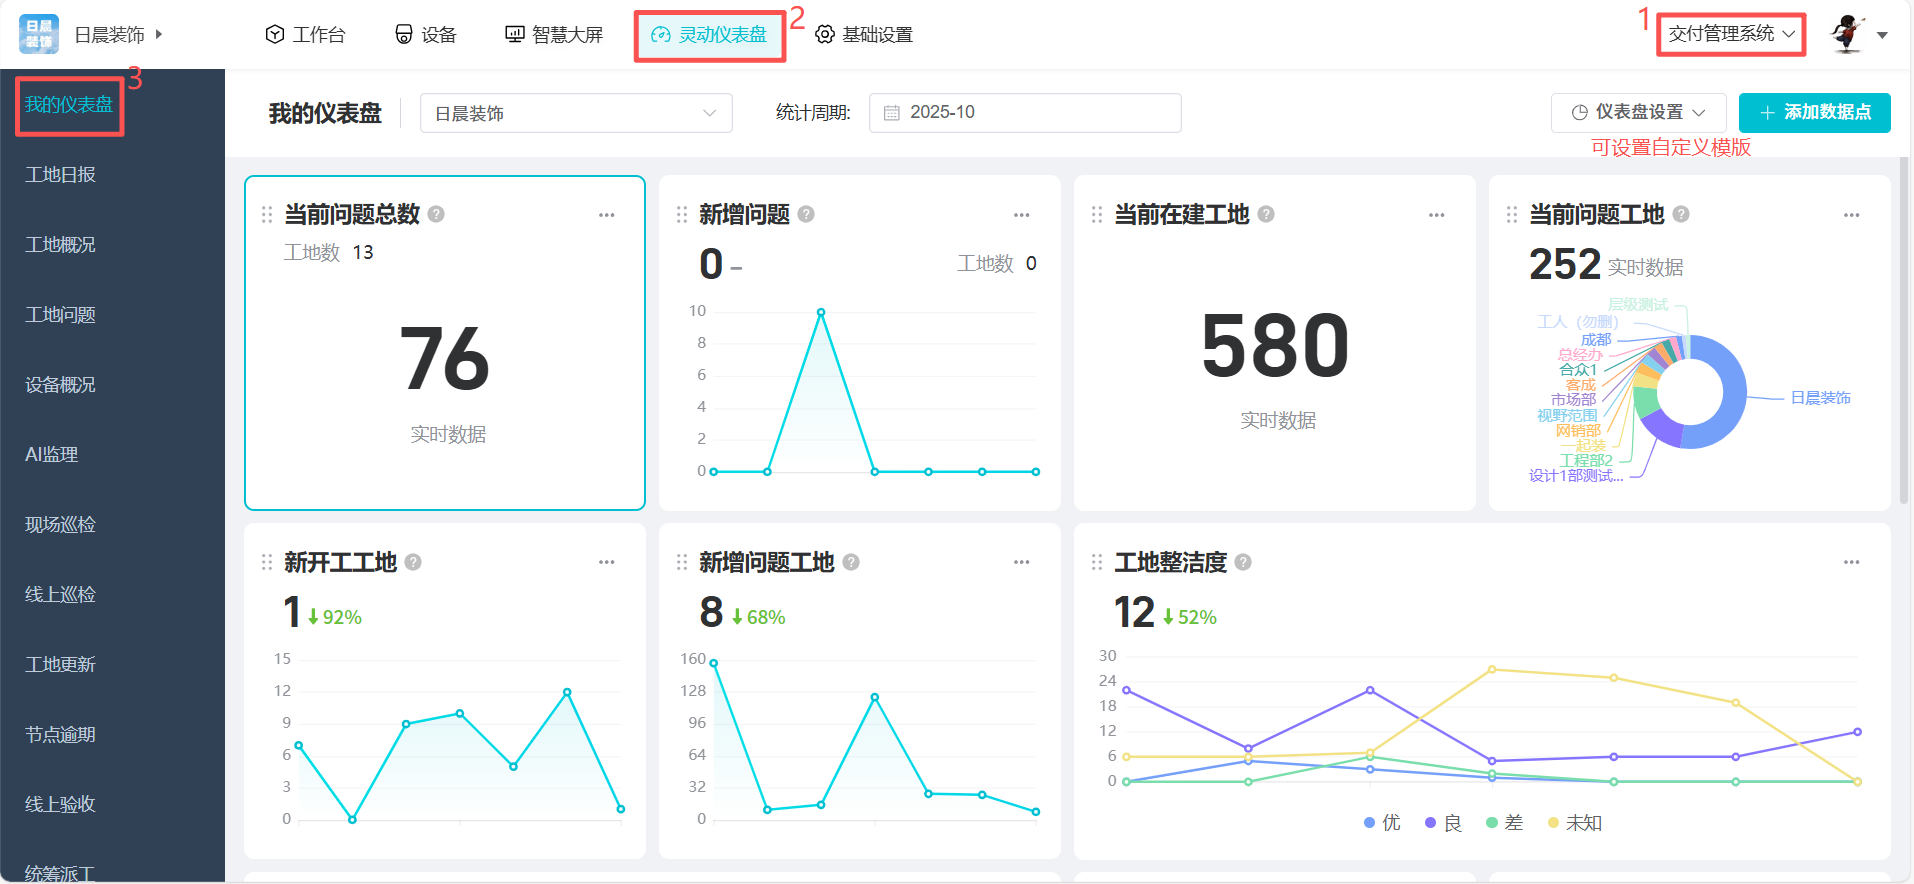The width and height of the screenshot is (1914, 884).
Task: Click the 添加数据点 button
Action: click(1814, 112)
